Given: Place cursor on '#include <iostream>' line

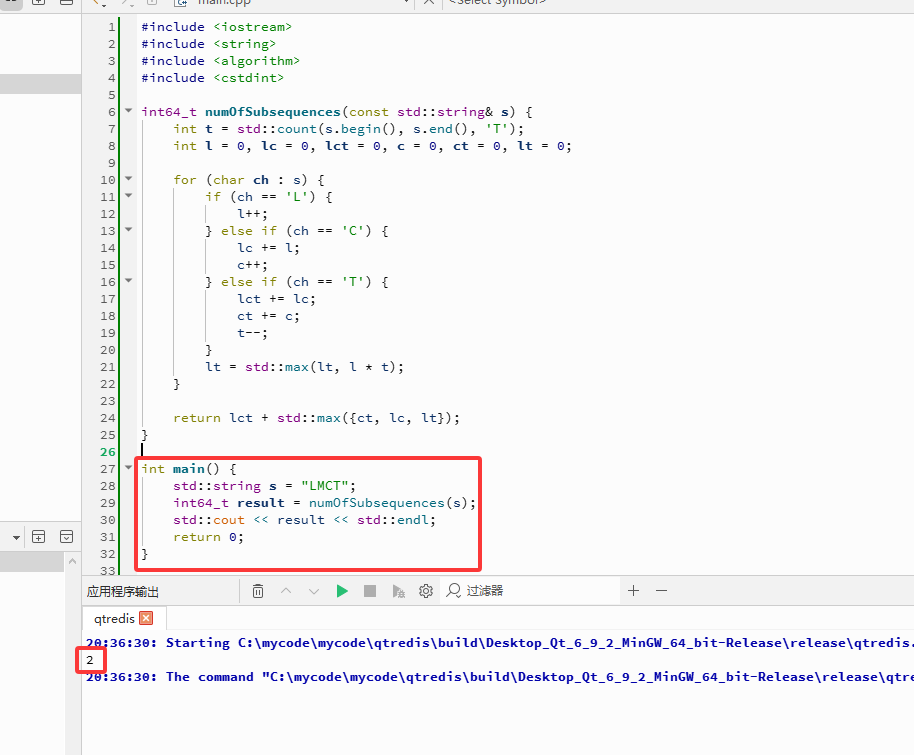Looking at the screenshot, I should 216,27.
